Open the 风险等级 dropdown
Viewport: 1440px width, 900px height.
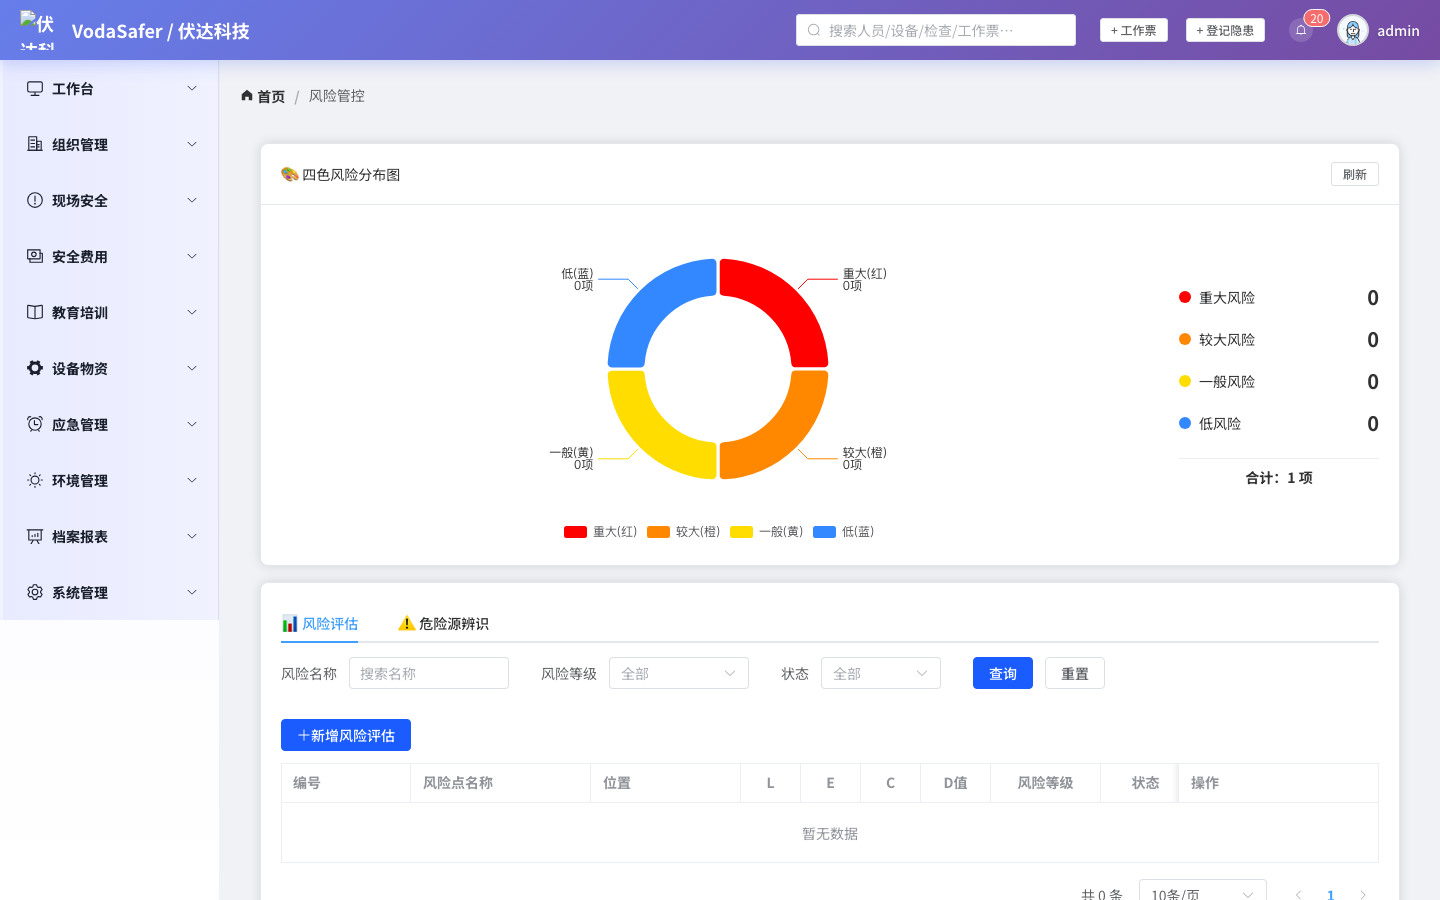coord(679,673)
